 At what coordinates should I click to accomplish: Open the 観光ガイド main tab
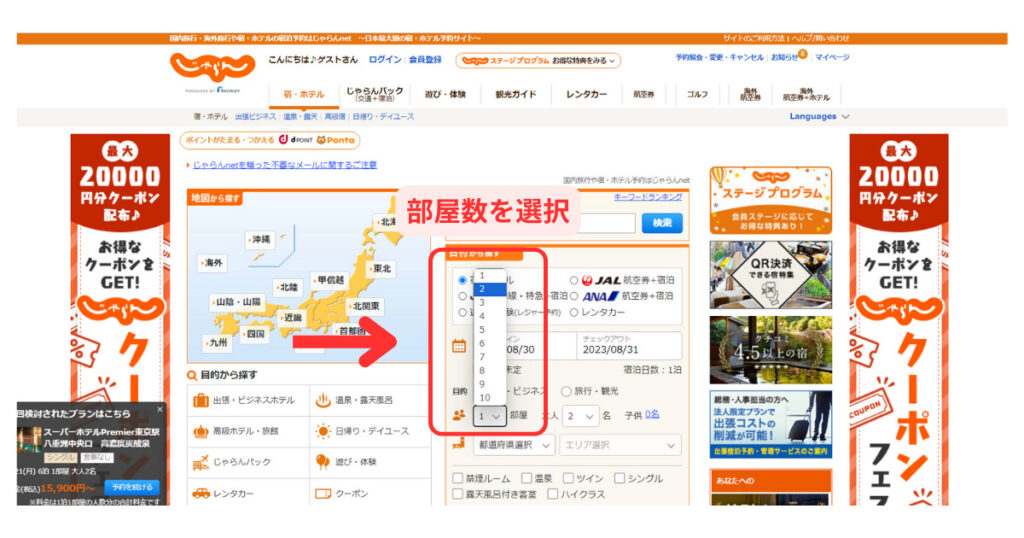pos(516,95)
